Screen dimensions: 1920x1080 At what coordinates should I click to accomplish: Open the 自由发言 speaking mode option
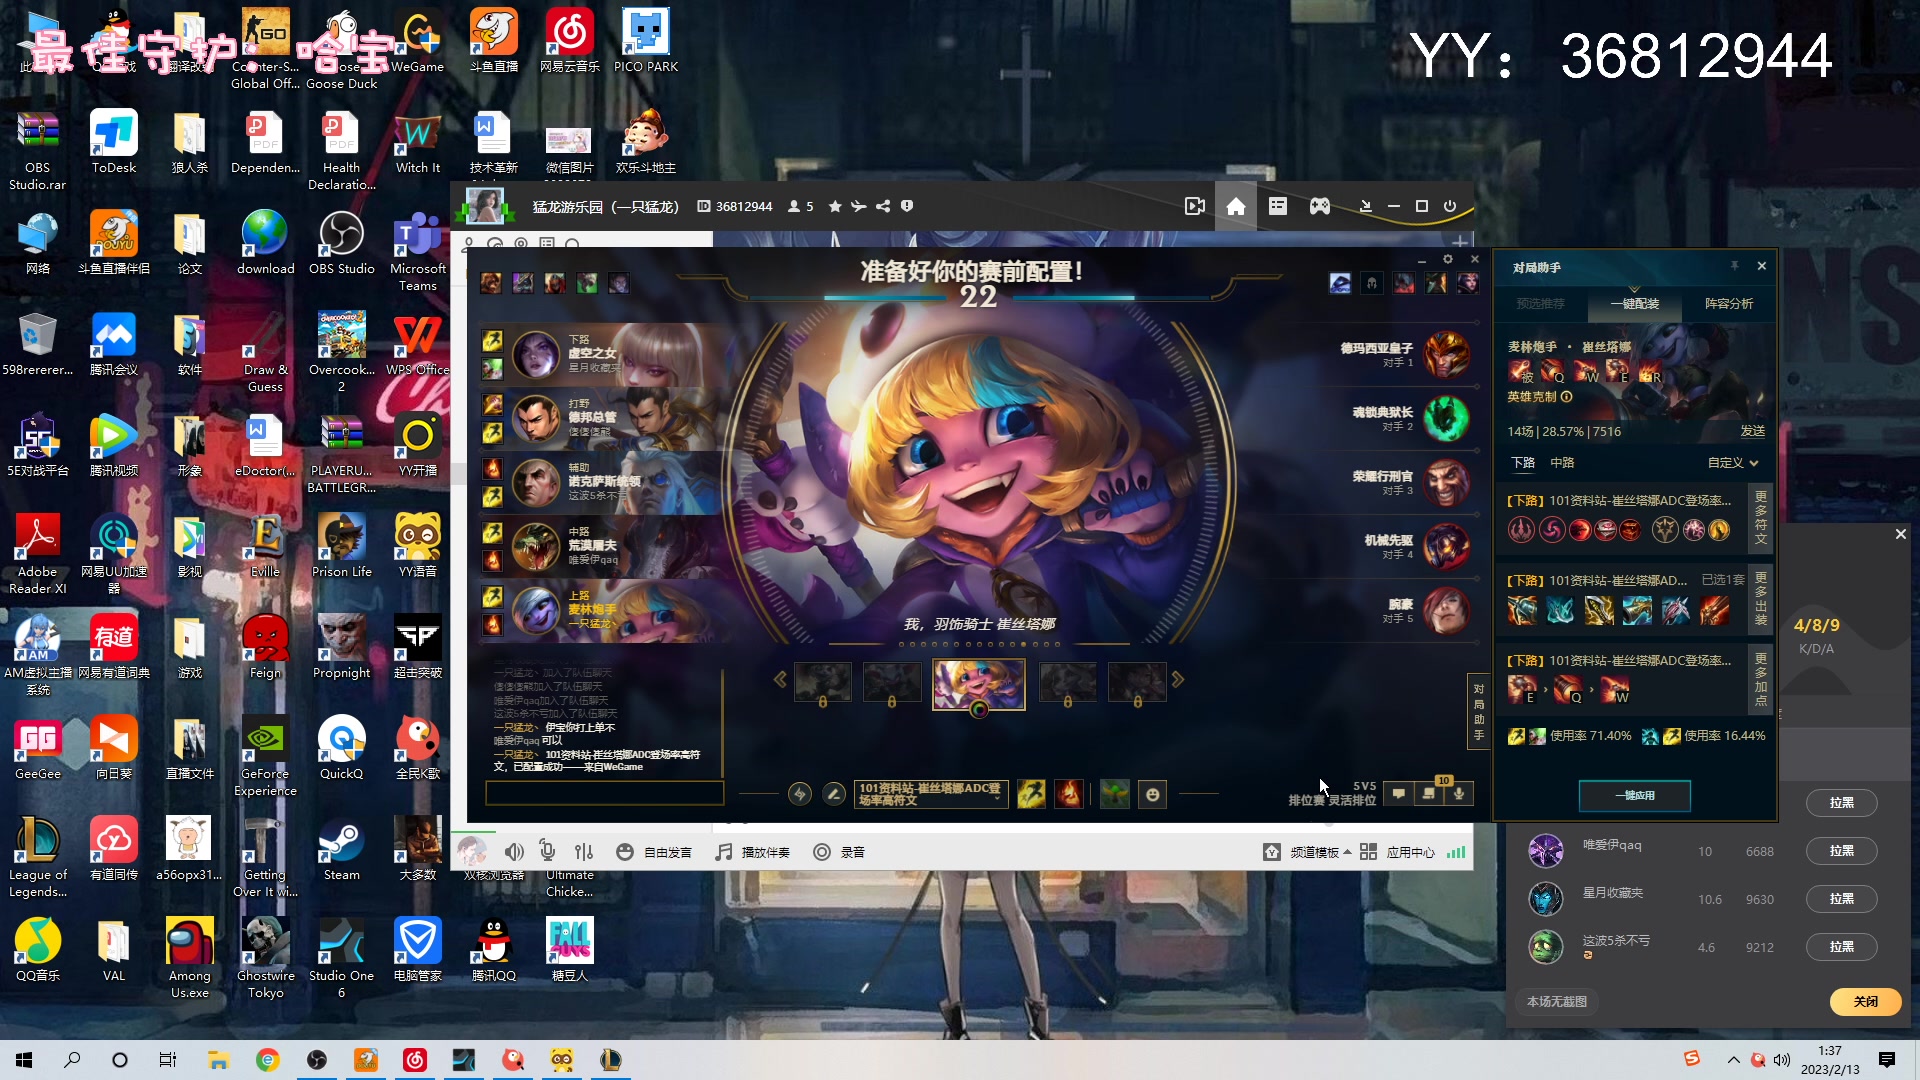point(654,852)
